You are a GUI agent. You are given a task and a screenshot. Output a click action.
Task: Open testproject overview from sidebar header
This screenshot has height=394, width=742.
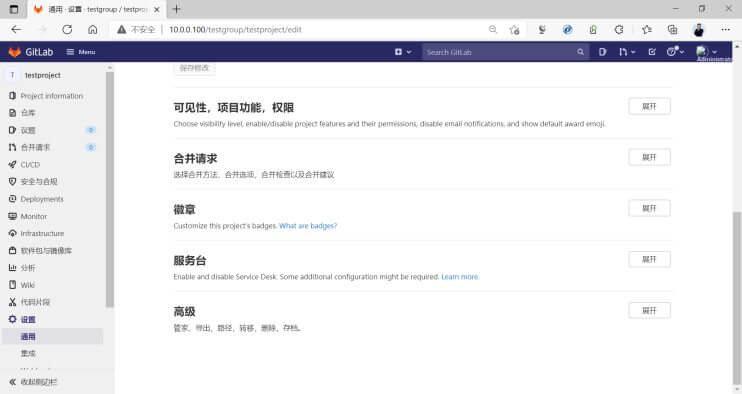(43, 75)
